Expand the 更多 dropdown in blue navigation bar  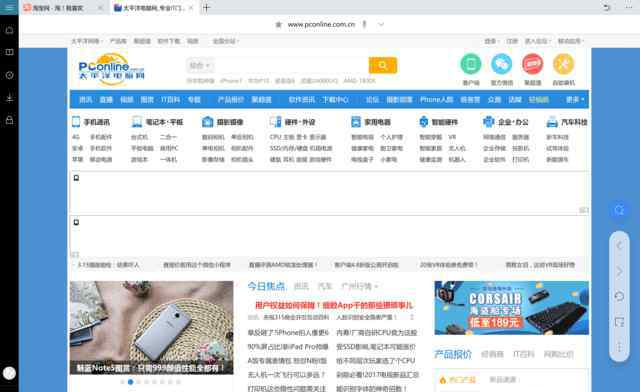click(575, 99)
